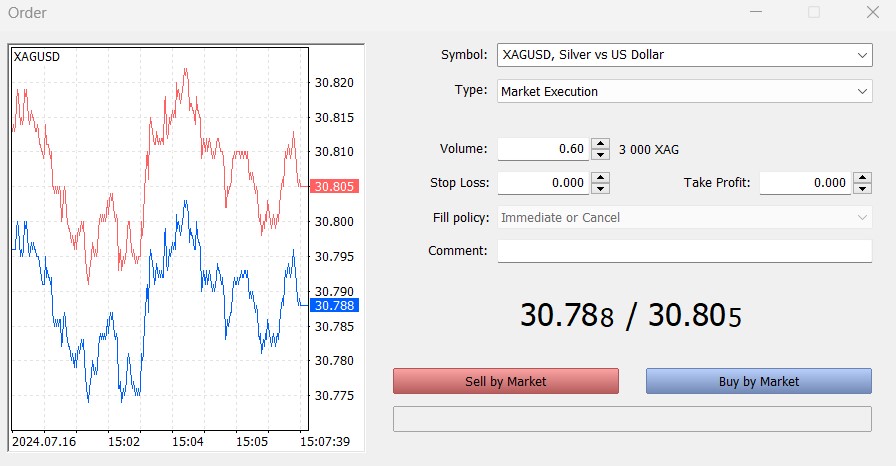Click the red 30.805 ask price label
Screen dimensions: 896x466
[x=334, y=186]
